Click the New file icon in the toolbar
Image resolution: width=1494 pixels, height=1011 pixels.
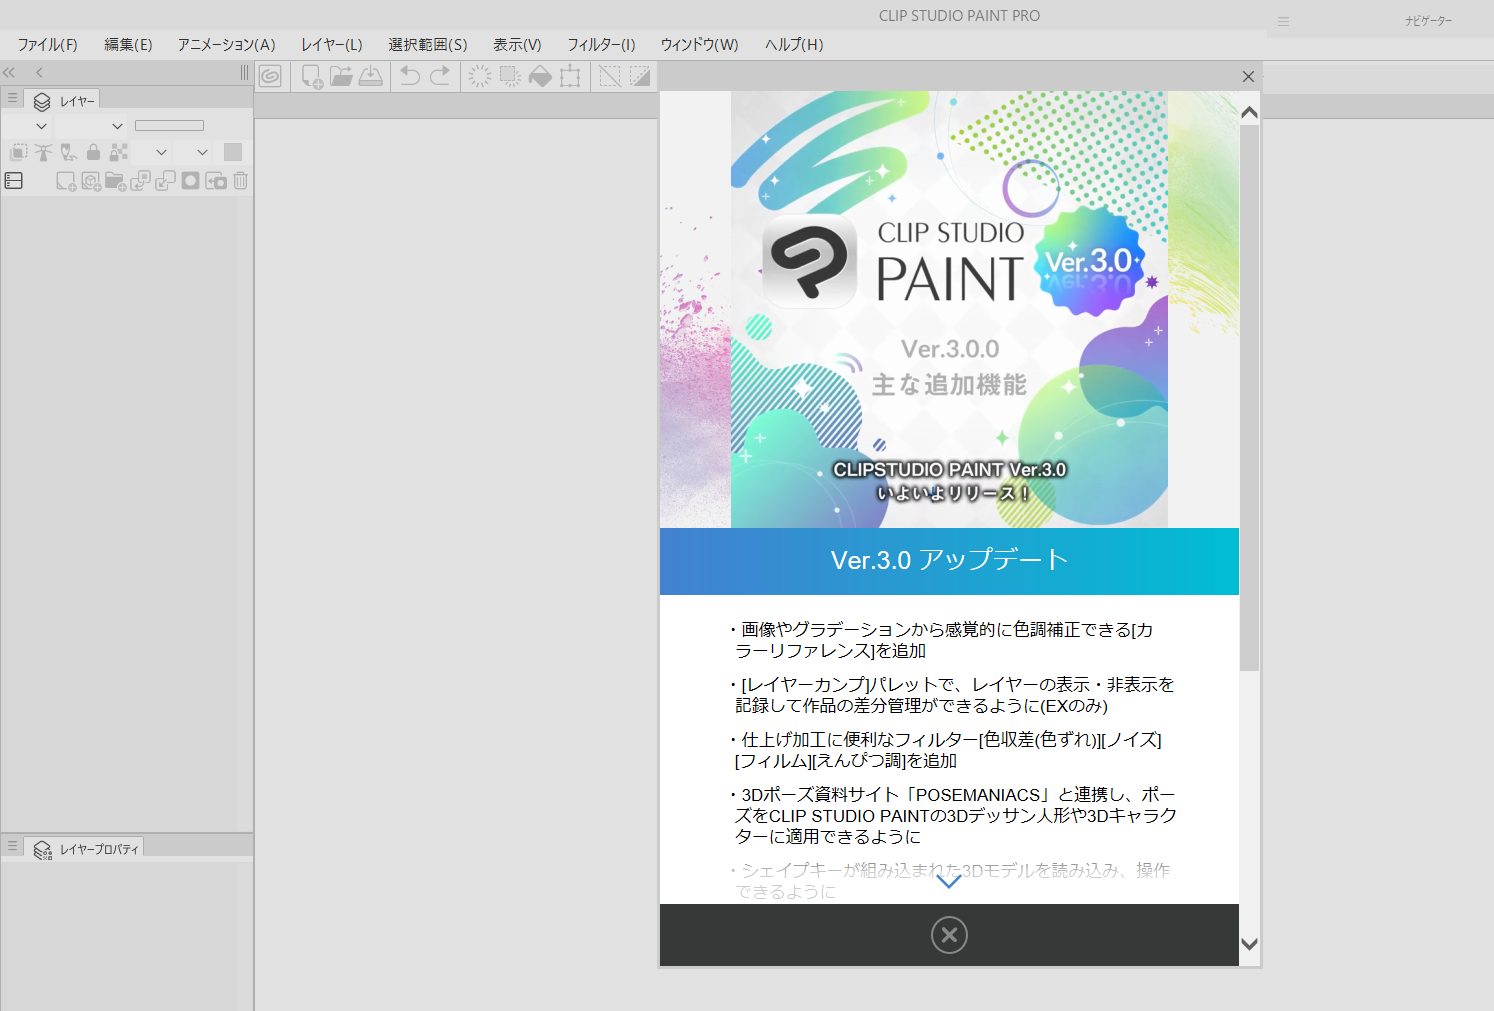click(x=310, y=77)
